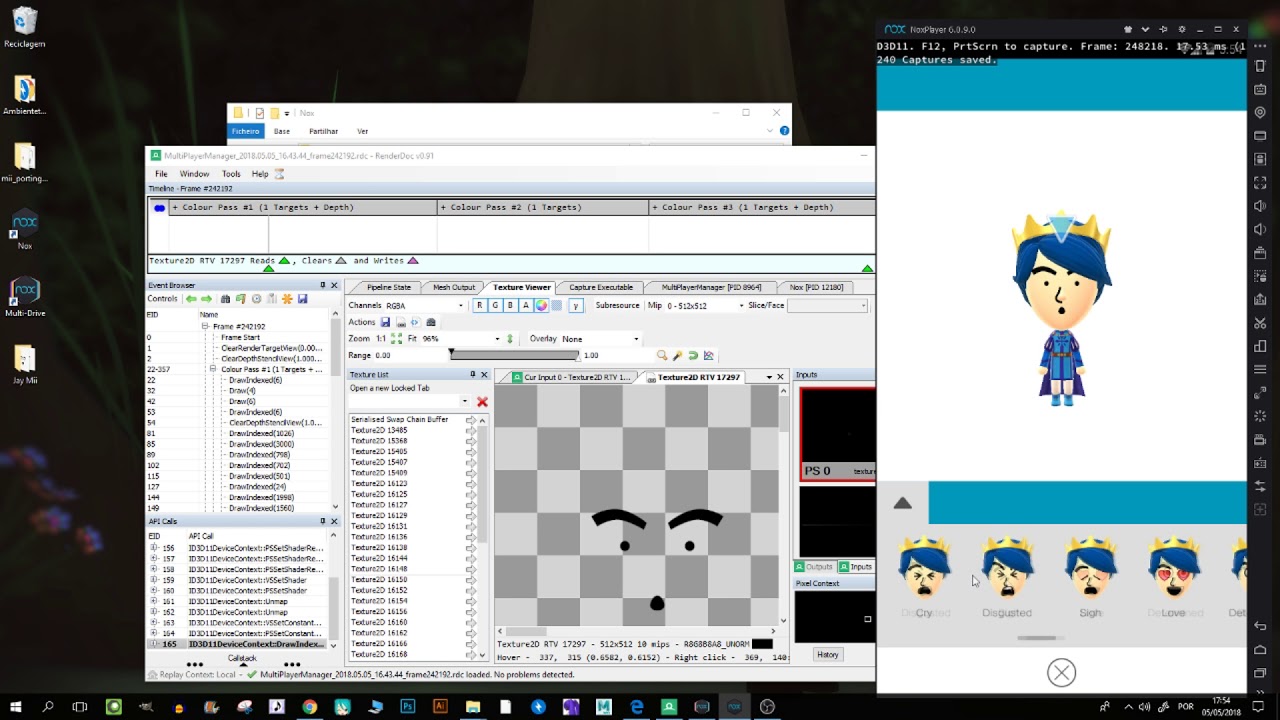Click the History button in Pixel Context

click(x=827, y=654)
